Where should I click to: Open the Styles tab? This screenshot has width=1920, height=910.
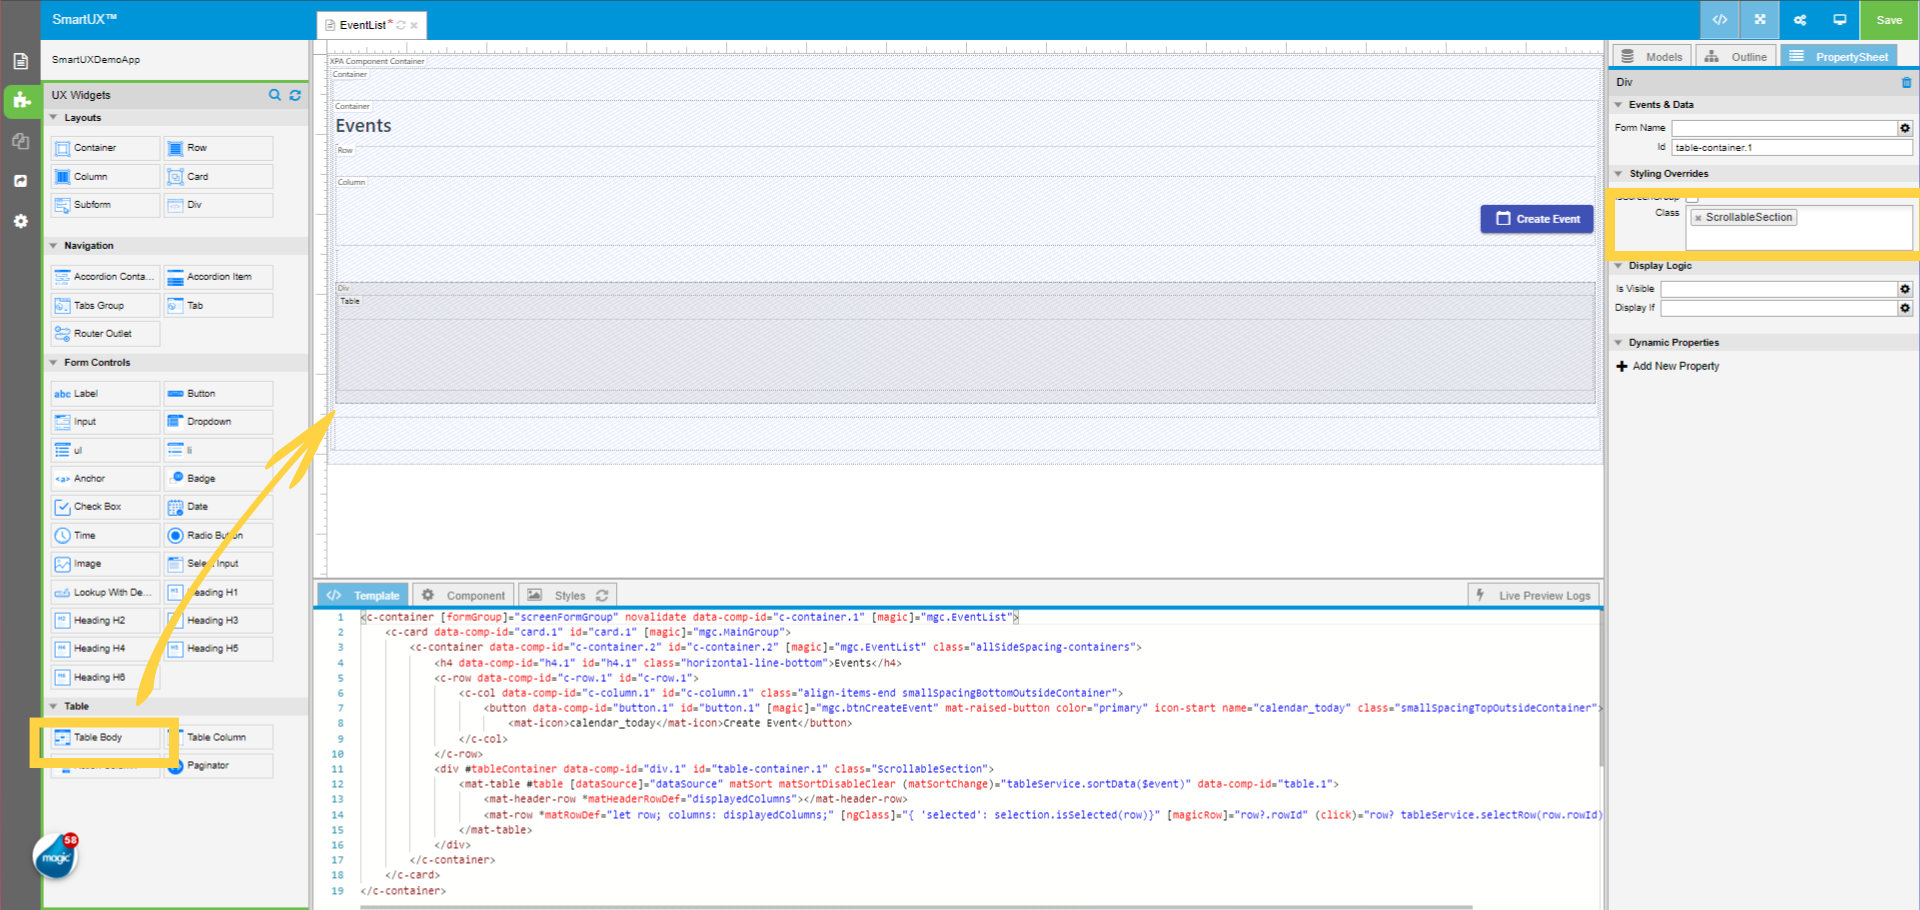pyautogui.click(x=567, y=594)
